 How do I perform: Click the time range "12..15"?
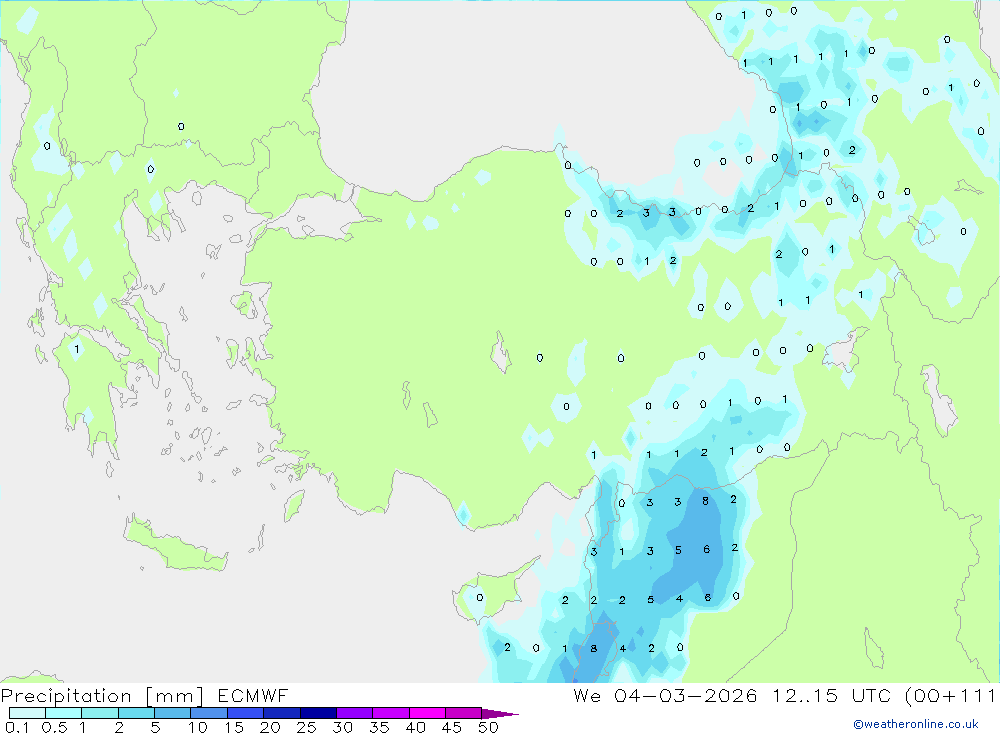point(805,695)
